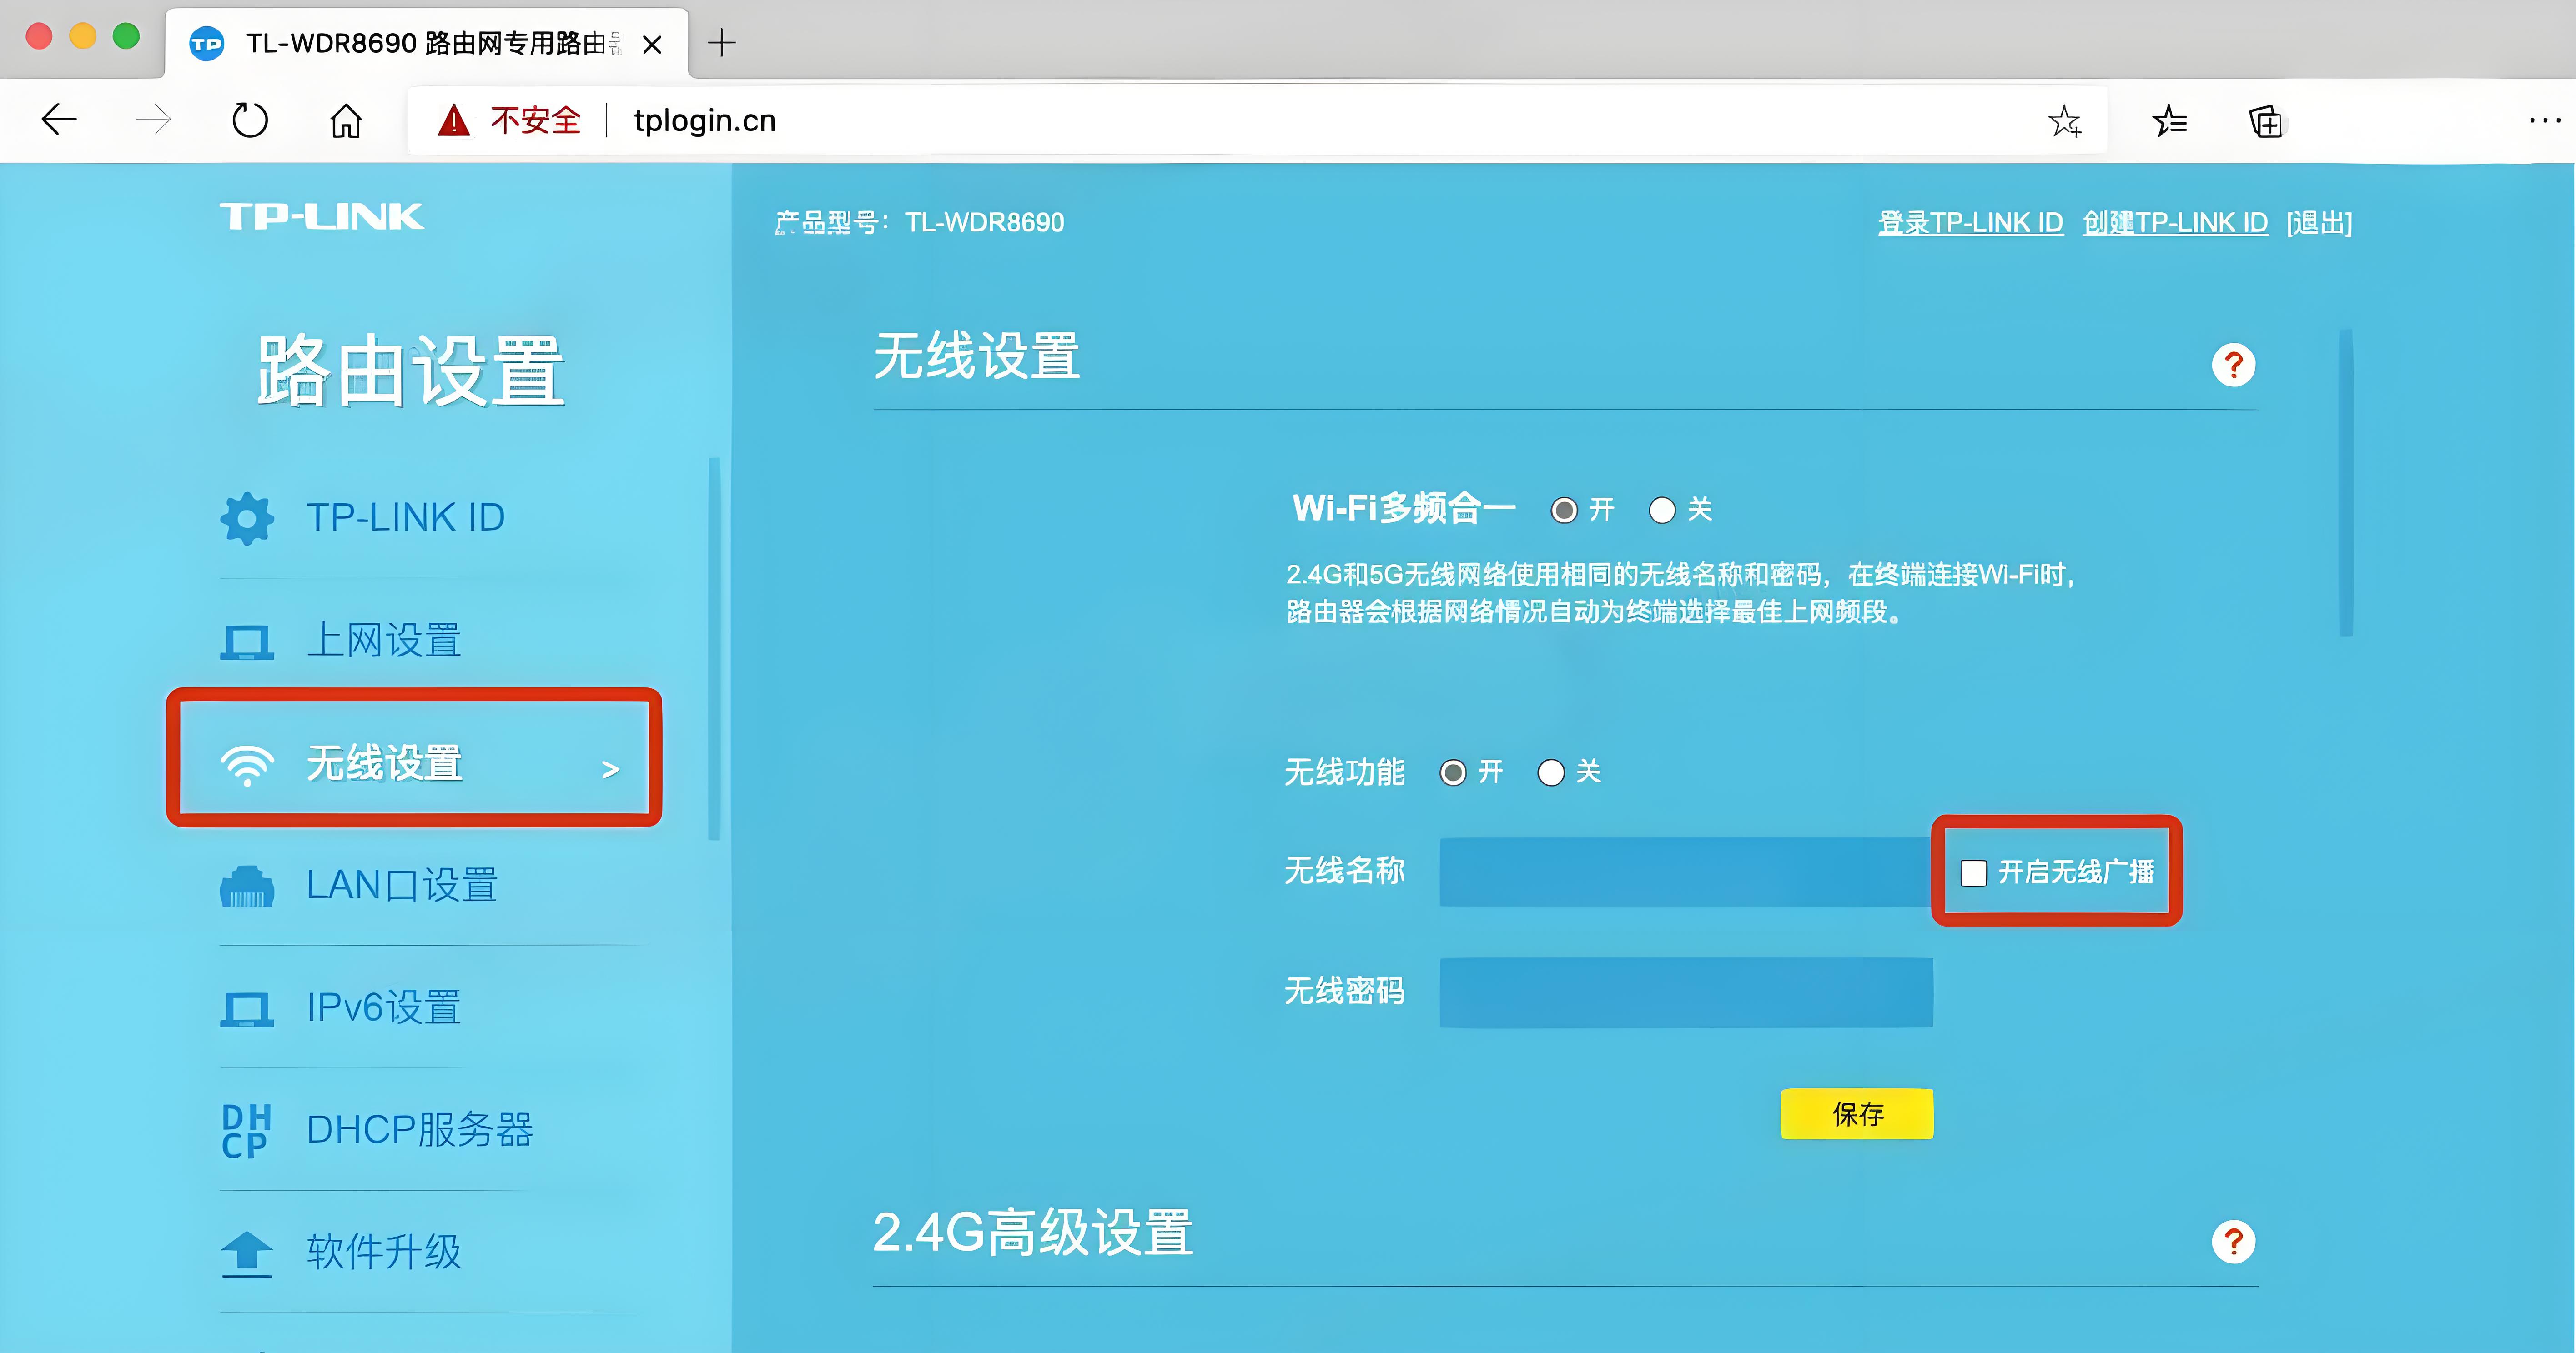The width and height of the screenshot is (2576, 1353).
Task: Click the laptop icon beside 上网设置
Action: [x=247, y=642]
